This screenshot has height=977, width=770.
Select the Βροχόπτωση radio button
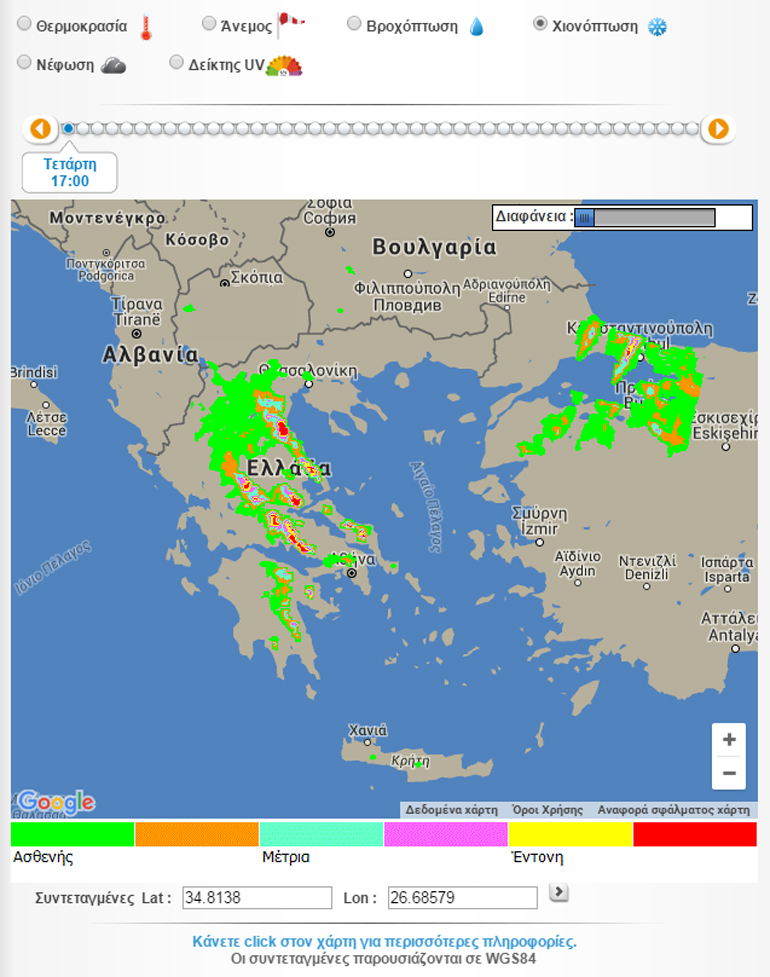[354, 24]
